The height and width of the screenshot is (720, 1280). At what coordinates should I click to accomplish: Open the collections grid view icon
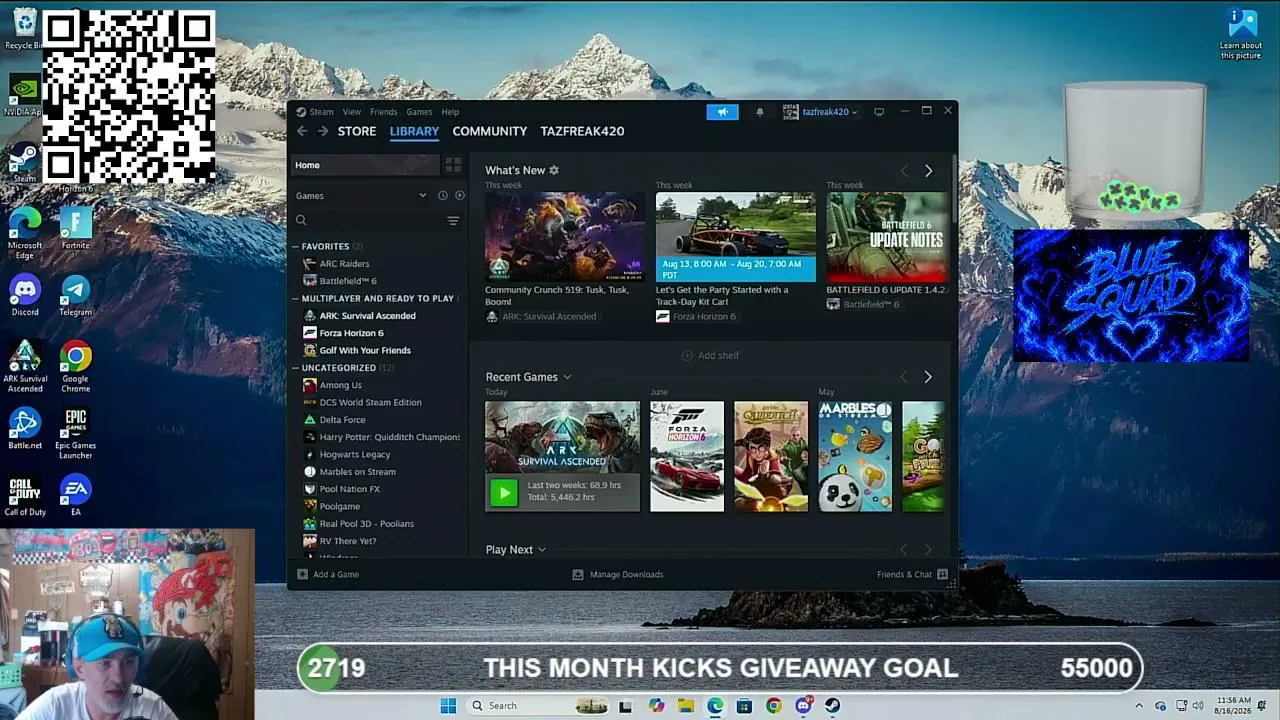(453, 165)
